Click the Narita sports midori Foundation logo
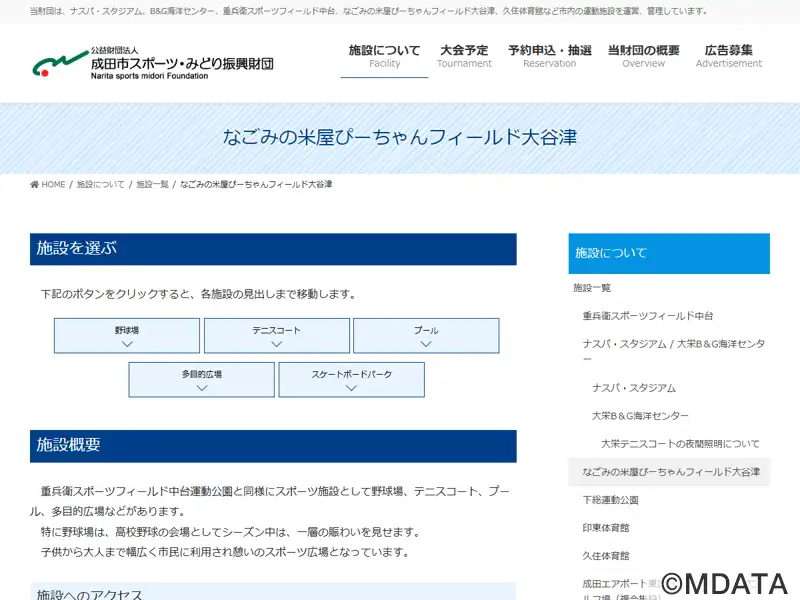Screen dimensions: 800x600 pyautogui.click(x=153, y=63)
